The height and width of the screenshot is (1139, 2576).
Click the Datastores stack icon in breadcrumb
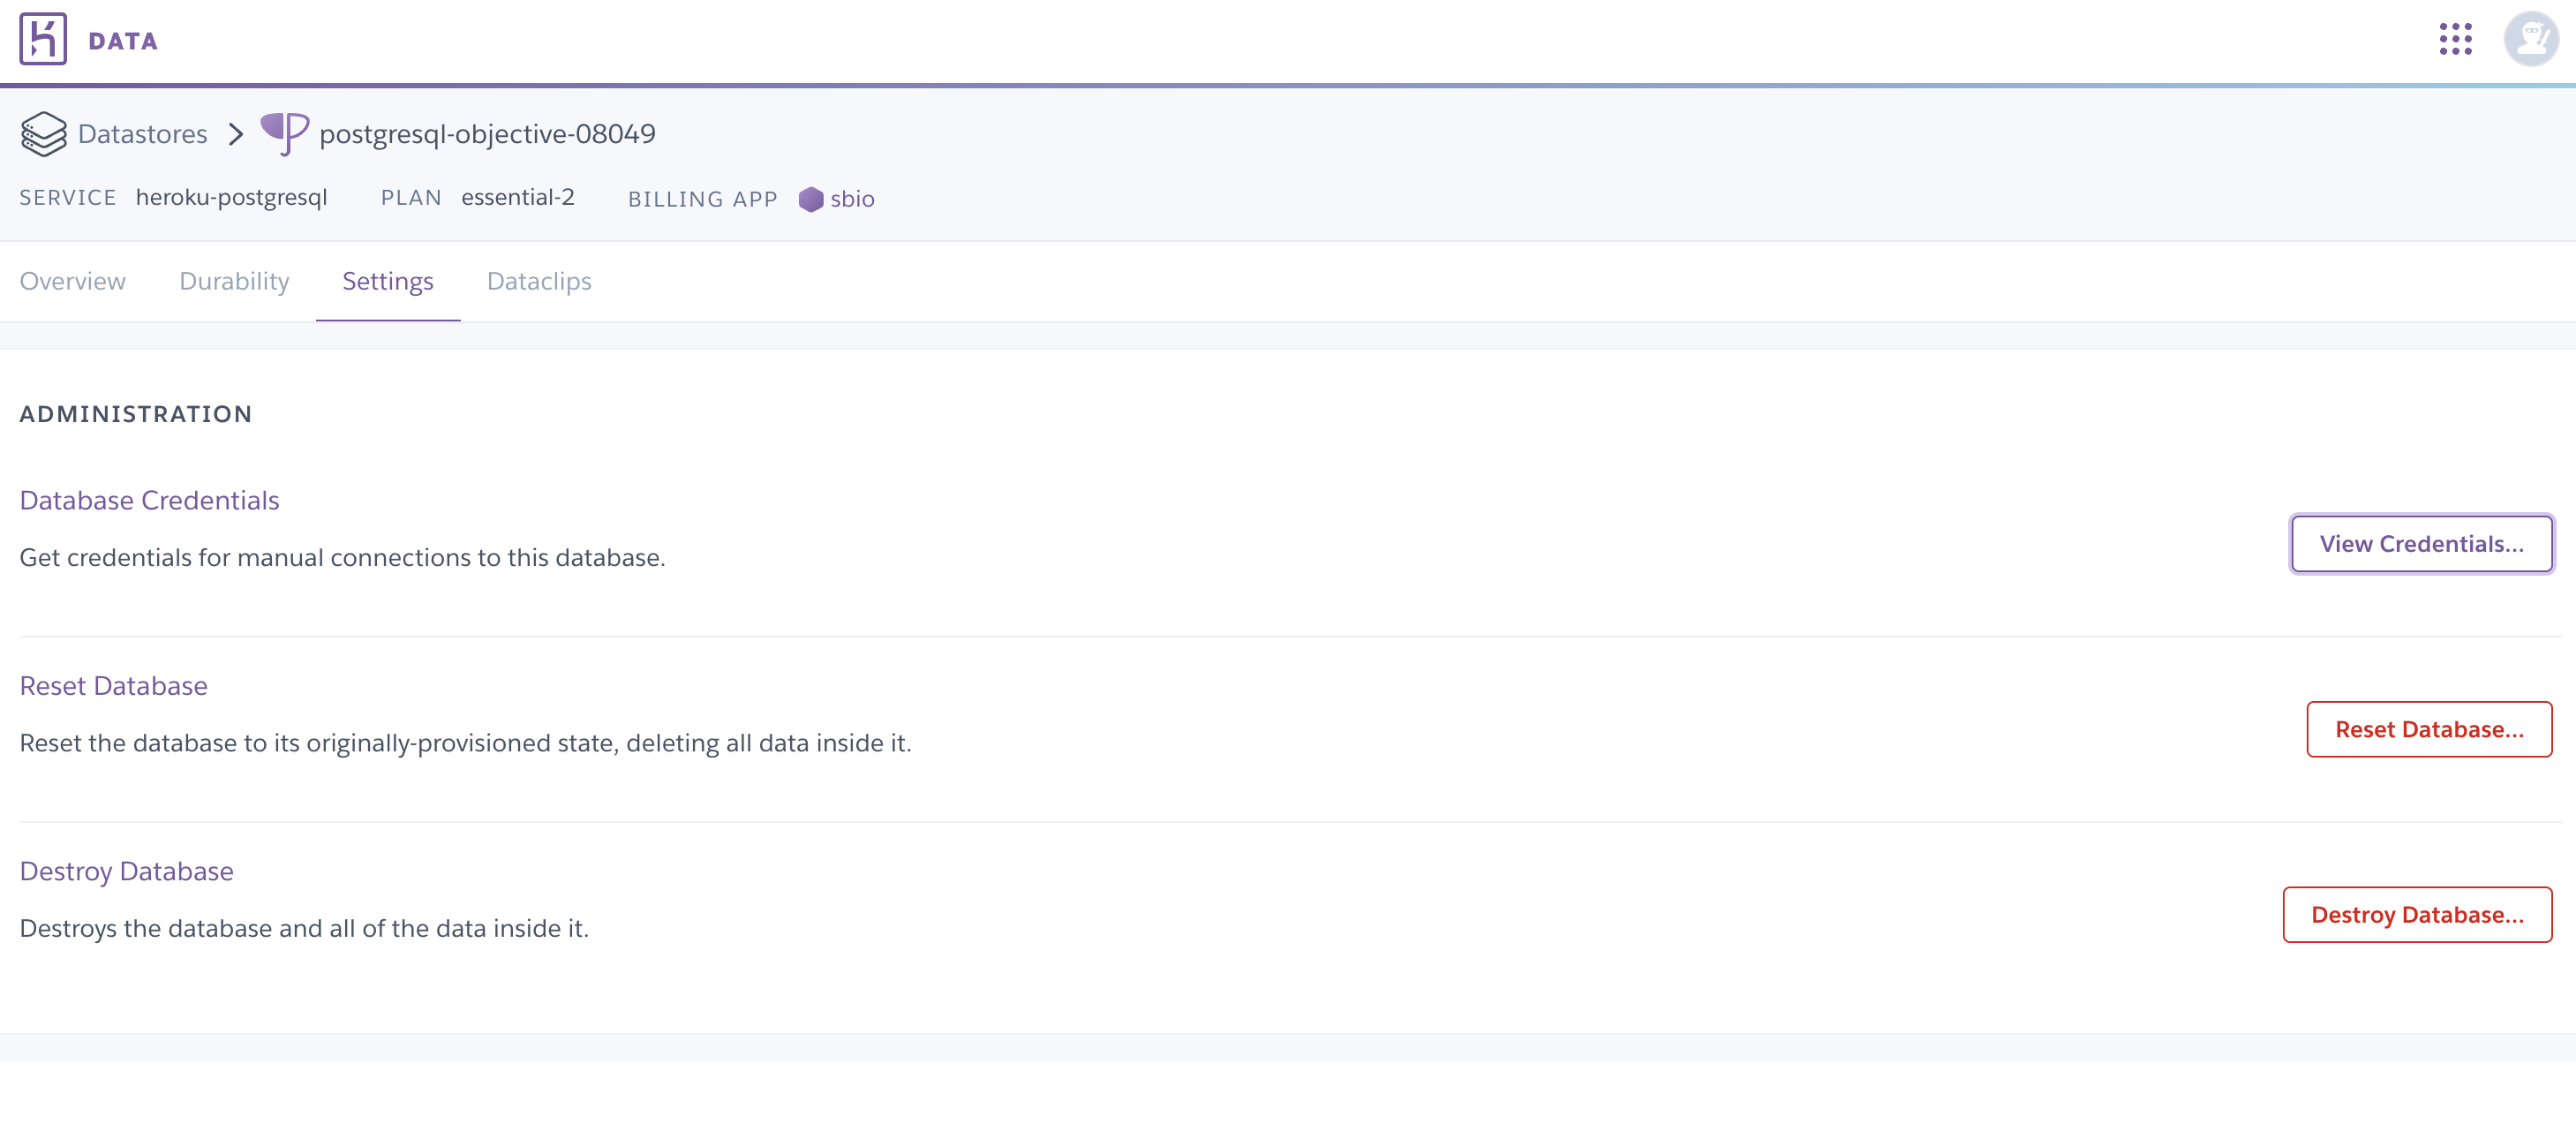click(42, 133)
